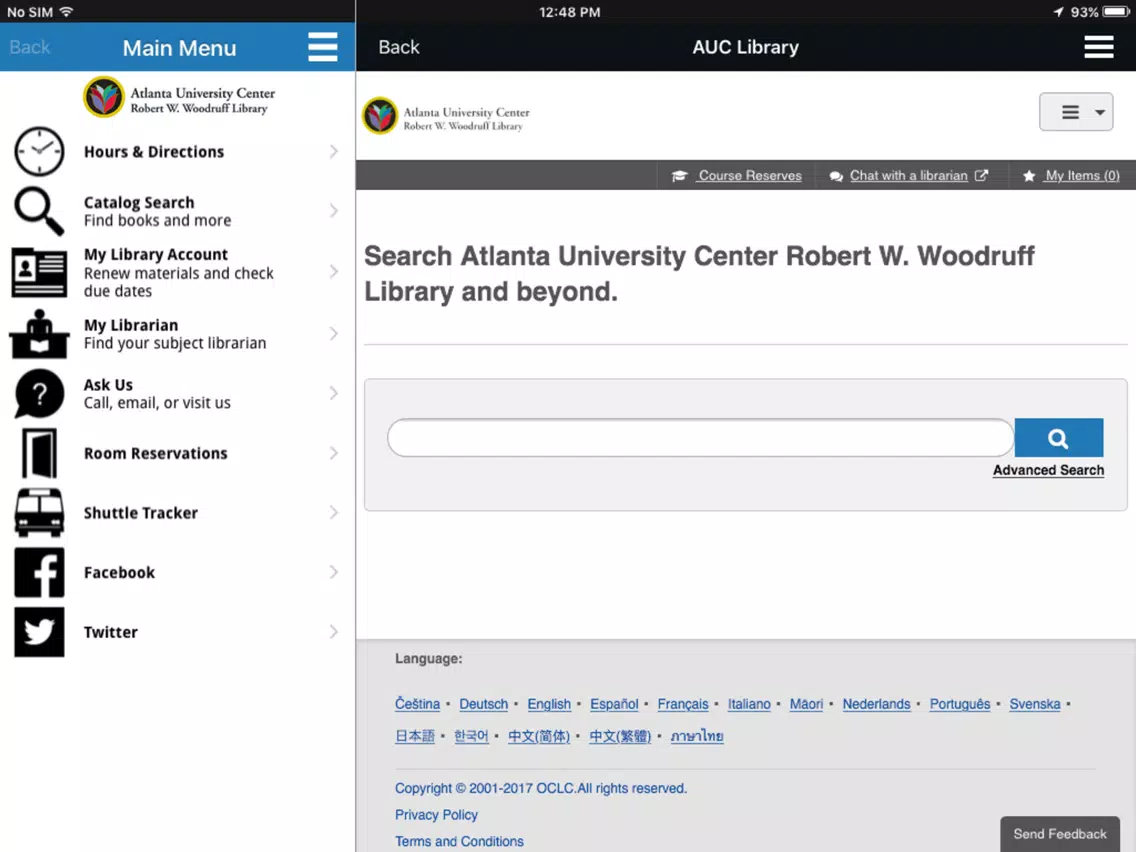Image resolution: width=1136 pixels, height=852 pixels.
Task: Click the Woodruff Library logo on the web page
Action: coord(446,116)
